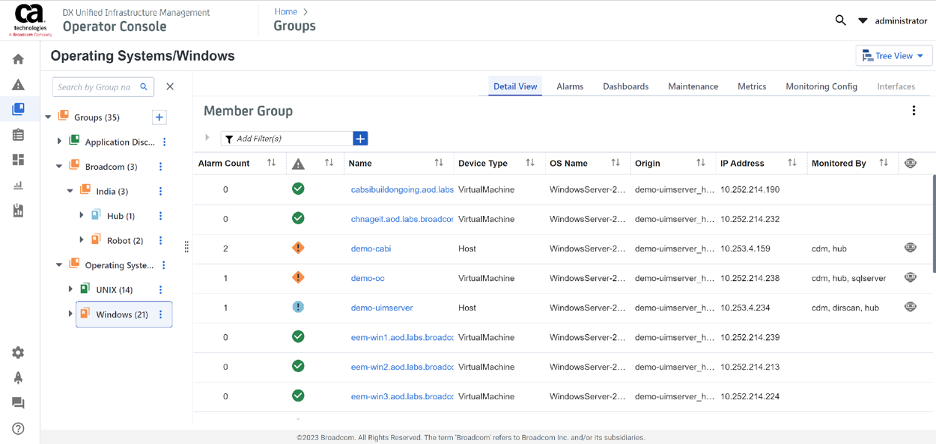936x444 pixels.
Task: Open Member Group three-dot options menu
Action: coord(913,111)
